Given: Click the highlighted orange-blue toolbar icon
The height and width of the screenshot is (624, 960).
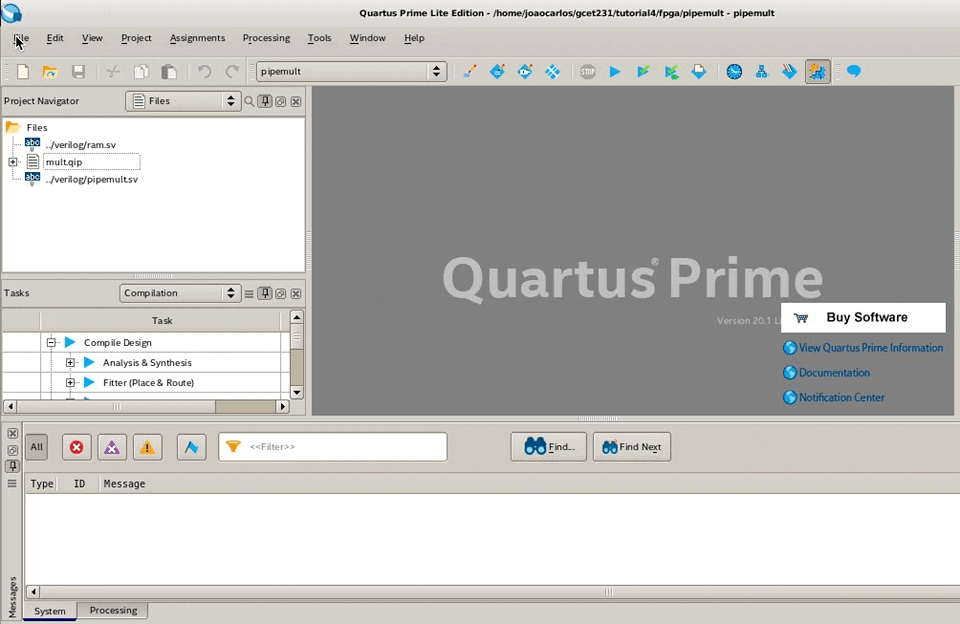Looking at the screenshot, I should [817, 72].
